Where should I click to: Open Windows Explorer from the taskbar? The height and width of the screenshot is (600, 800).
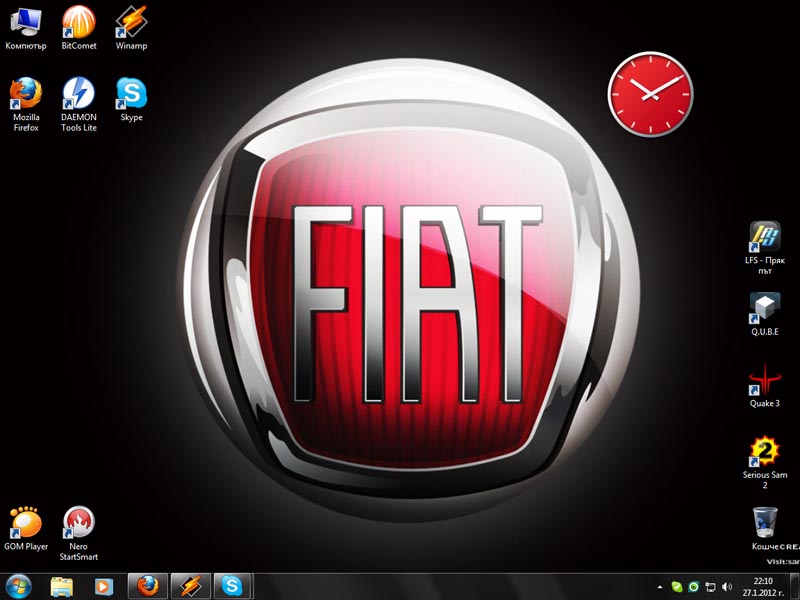coord(62,586)
